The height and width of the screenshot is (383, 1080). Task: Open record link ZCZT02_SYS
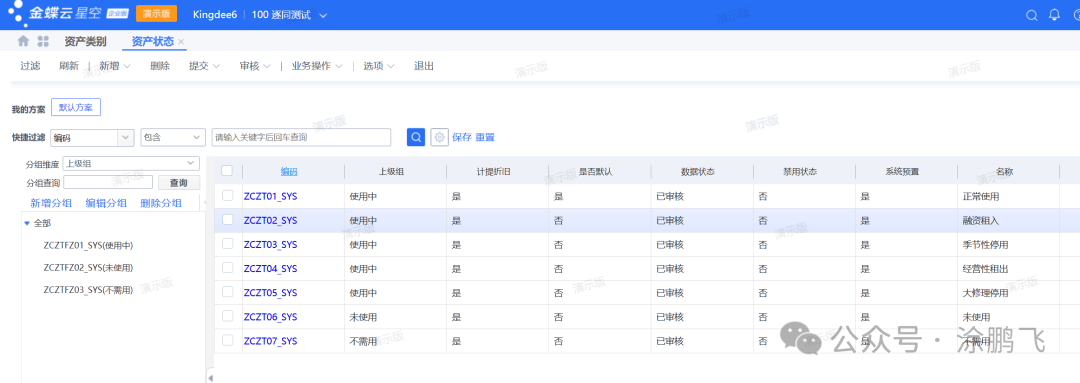[270, 220]
